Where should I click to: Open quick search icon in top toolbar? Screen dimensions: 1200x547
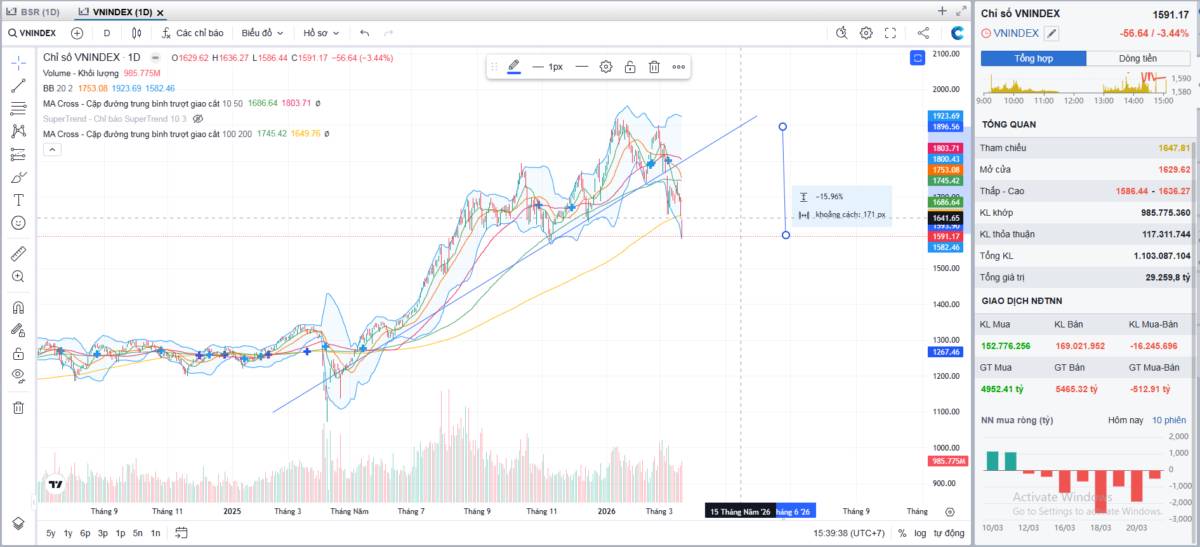coord(841,33)
